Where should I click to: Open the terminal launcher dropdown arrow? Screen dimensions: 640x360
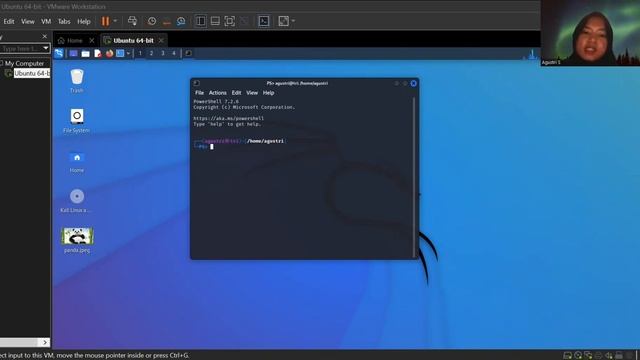point(128,53)
